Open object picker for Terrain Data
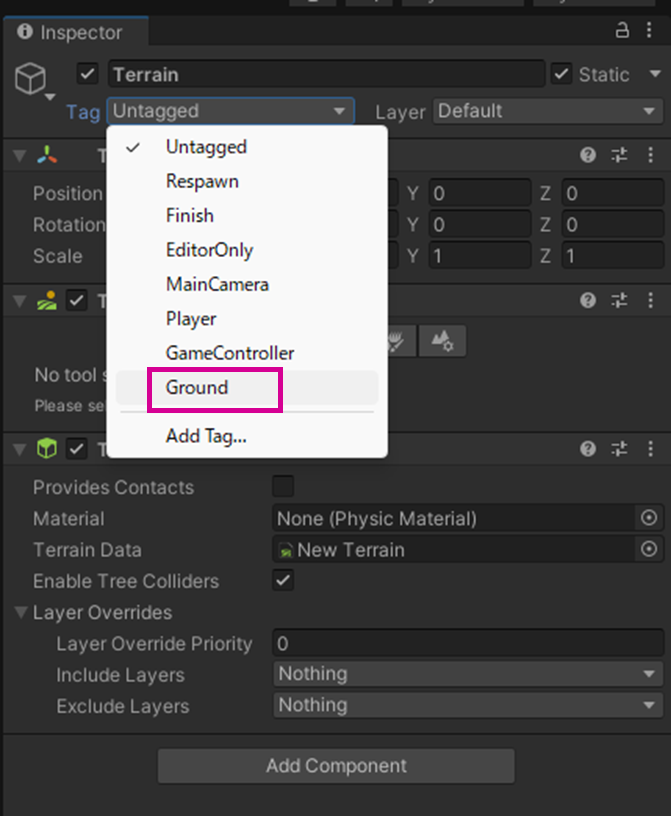This screenshot has height=816, width=671. [650, 549]
